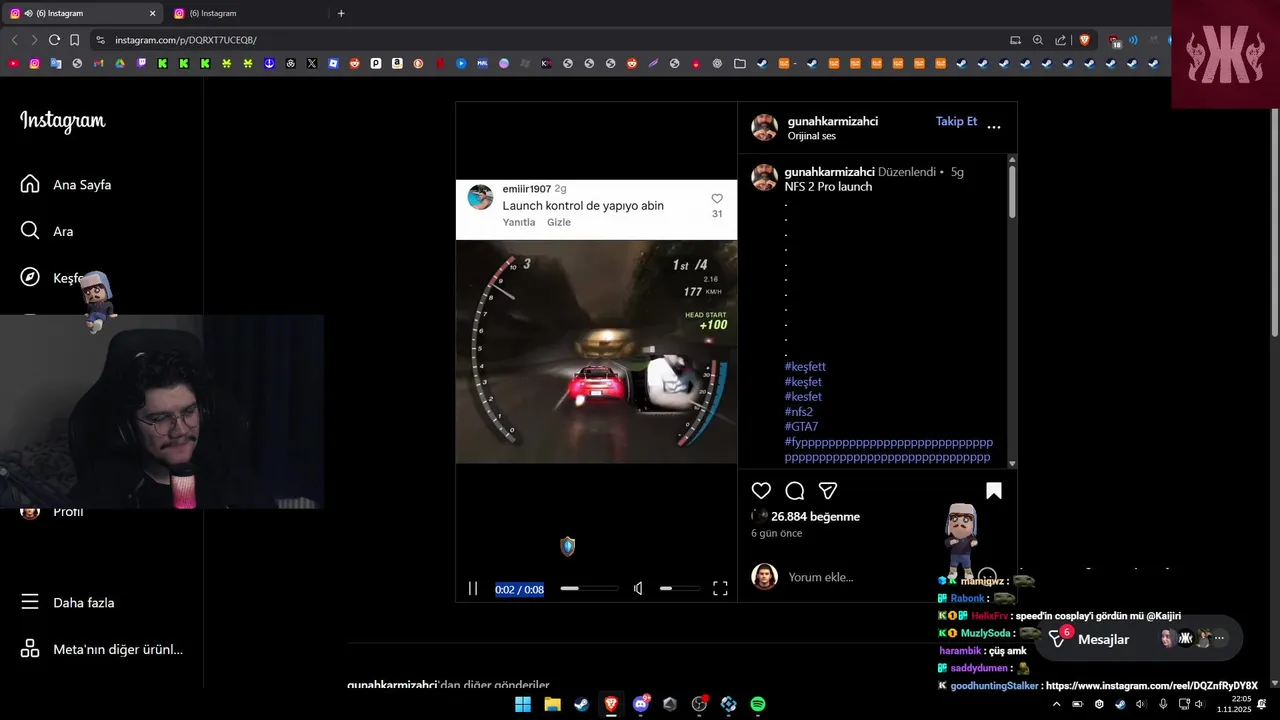This screenshot has width=1280, height=720.
Task: Open the Reddit bookmark next to Roblox
Action: point(354,63)
